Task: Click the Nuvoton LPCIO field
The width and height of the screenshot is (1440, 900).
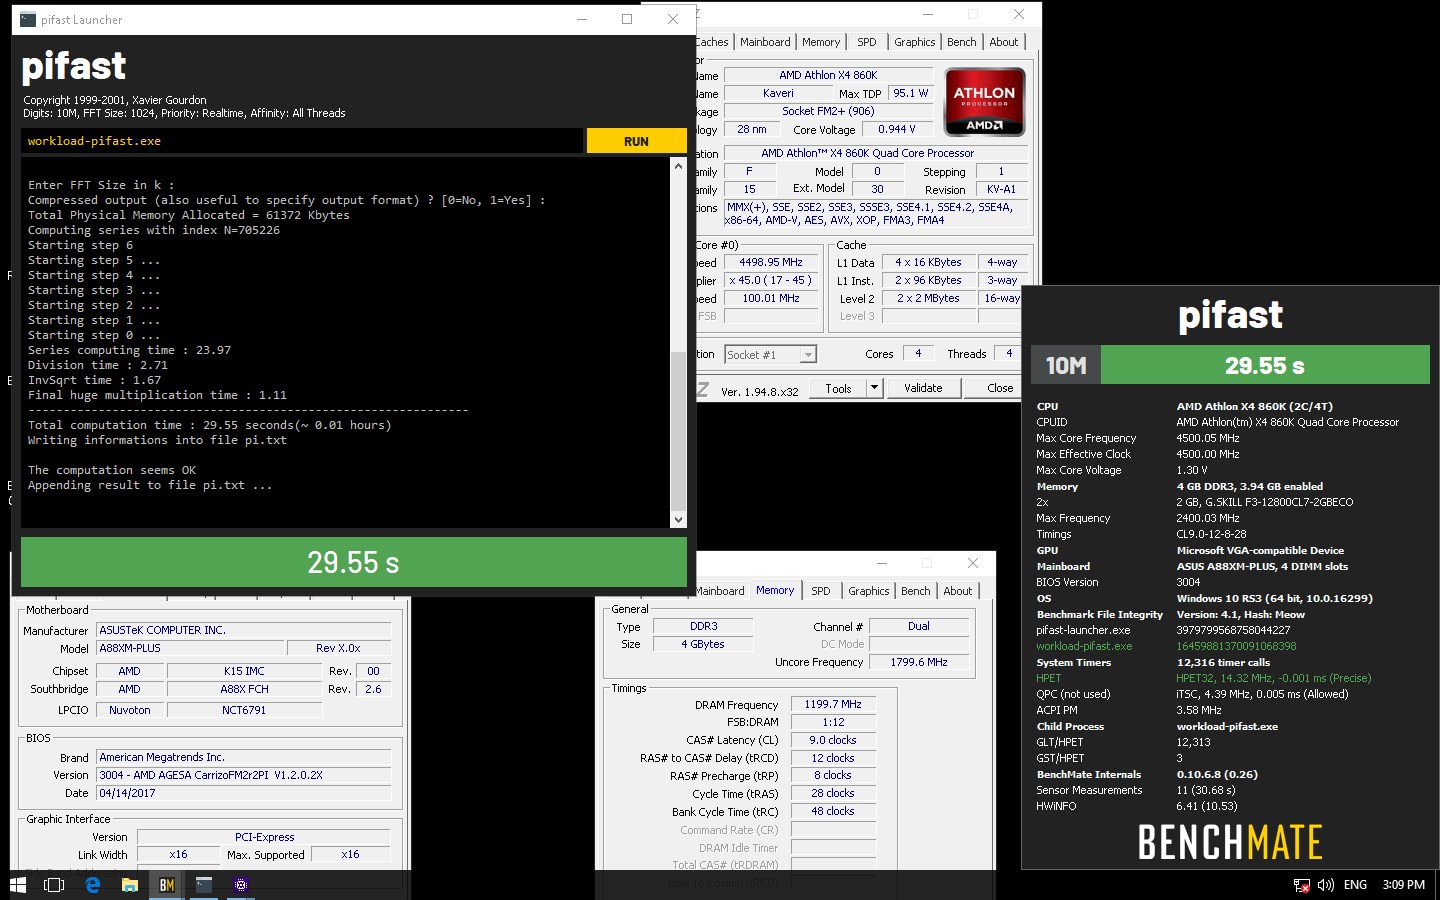Action: [x=130, y=710]
